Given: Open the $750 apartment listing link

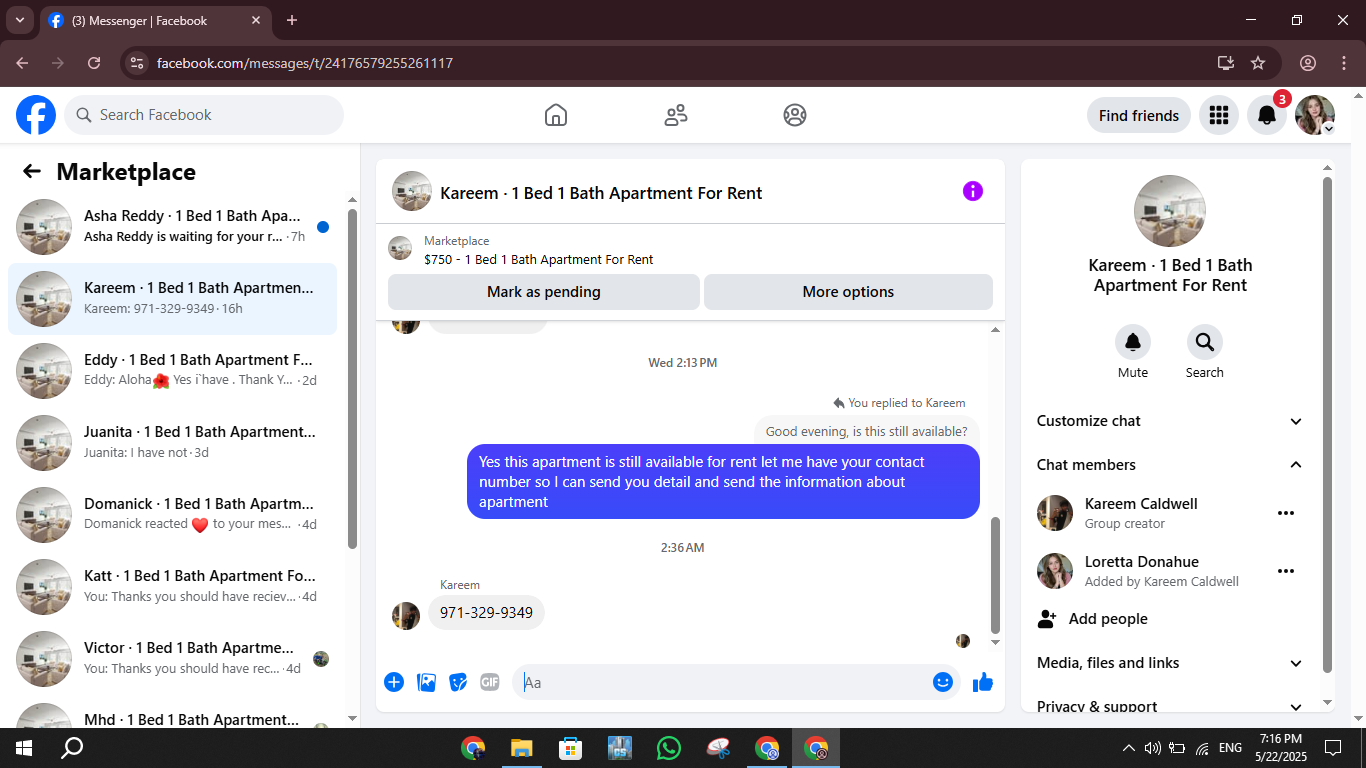Looking at the screenshot, I should [538, 260].
